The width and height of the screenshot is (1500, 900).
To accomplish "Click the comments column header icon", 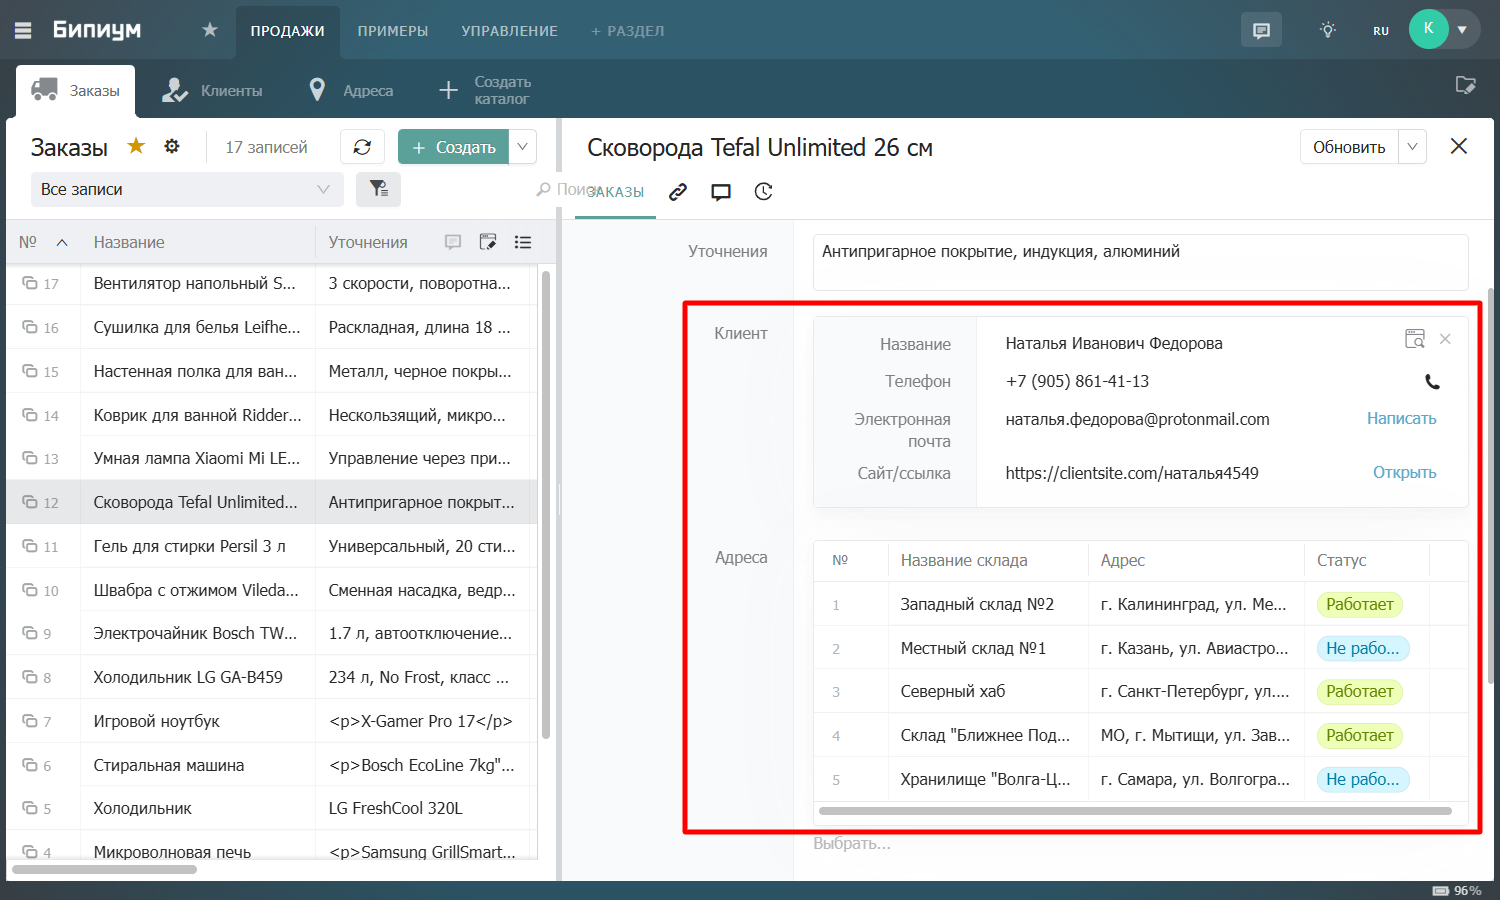I will (x=453, y=242).
